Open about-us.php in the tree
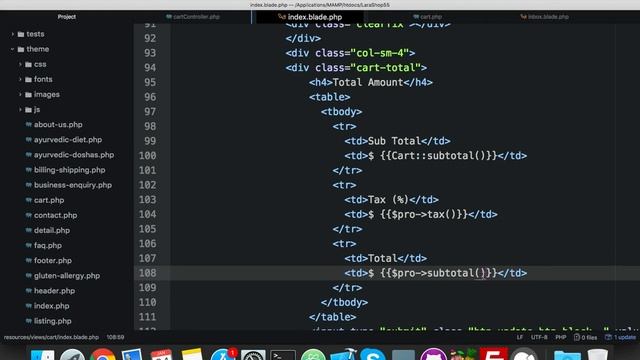 point(58,124)
